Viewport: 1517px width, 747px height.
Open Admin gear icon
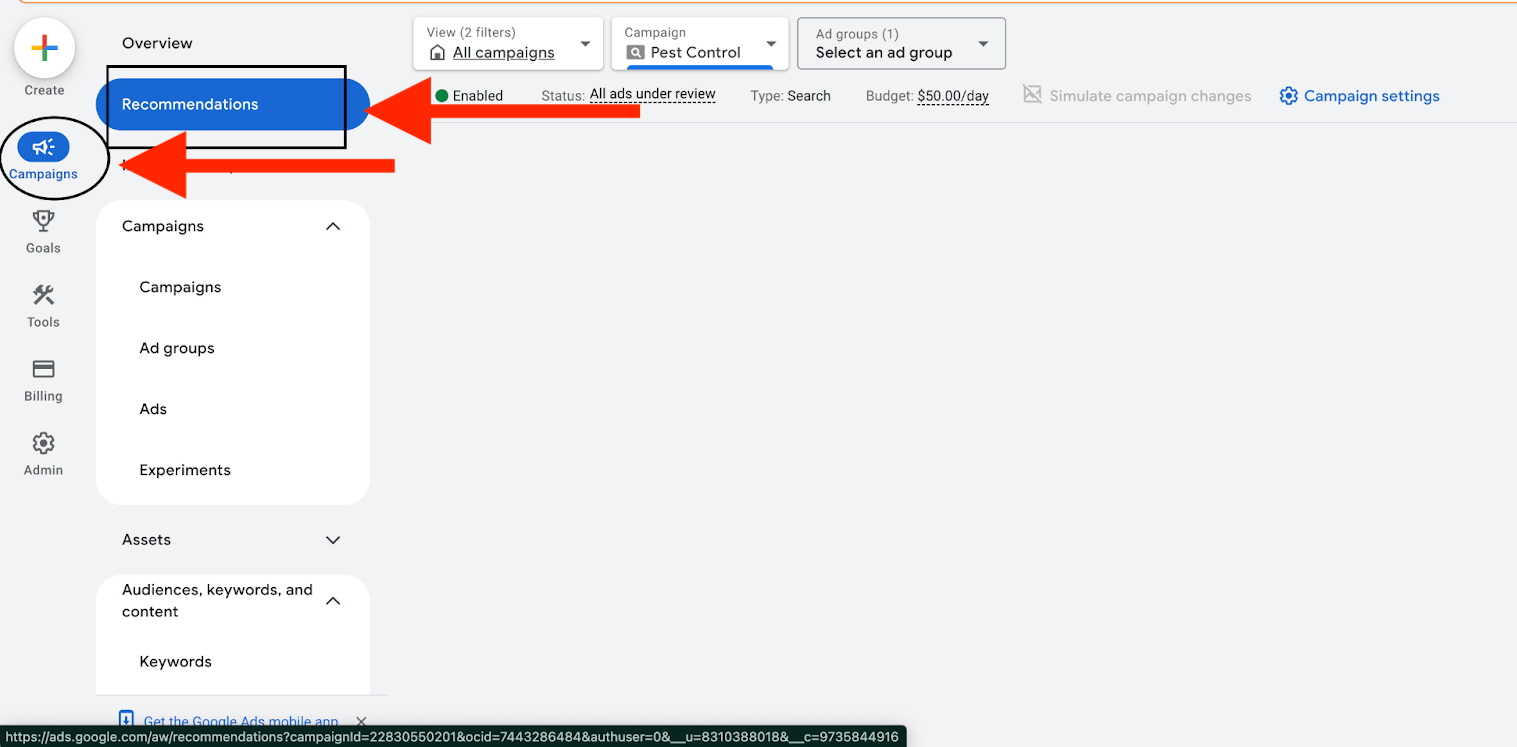click(x=43, y=443)
